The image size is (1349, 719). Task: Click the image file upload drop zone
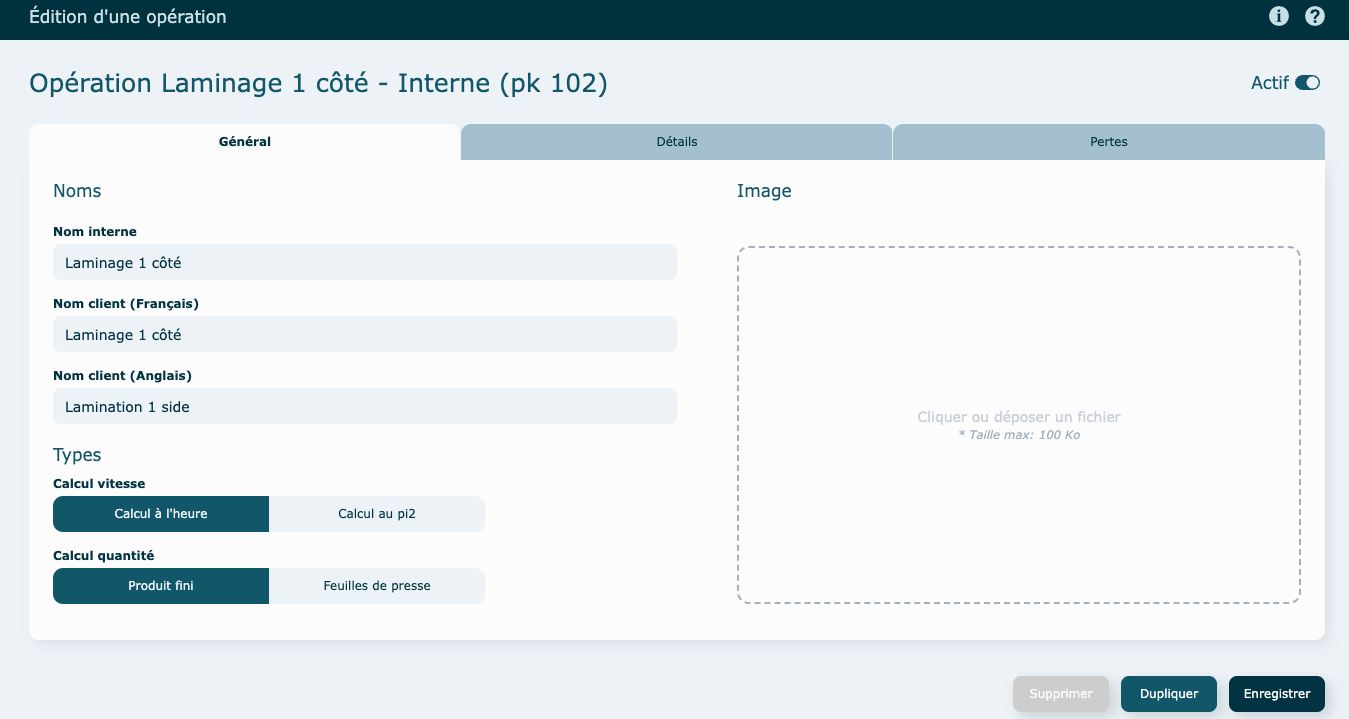point(1019,425)
